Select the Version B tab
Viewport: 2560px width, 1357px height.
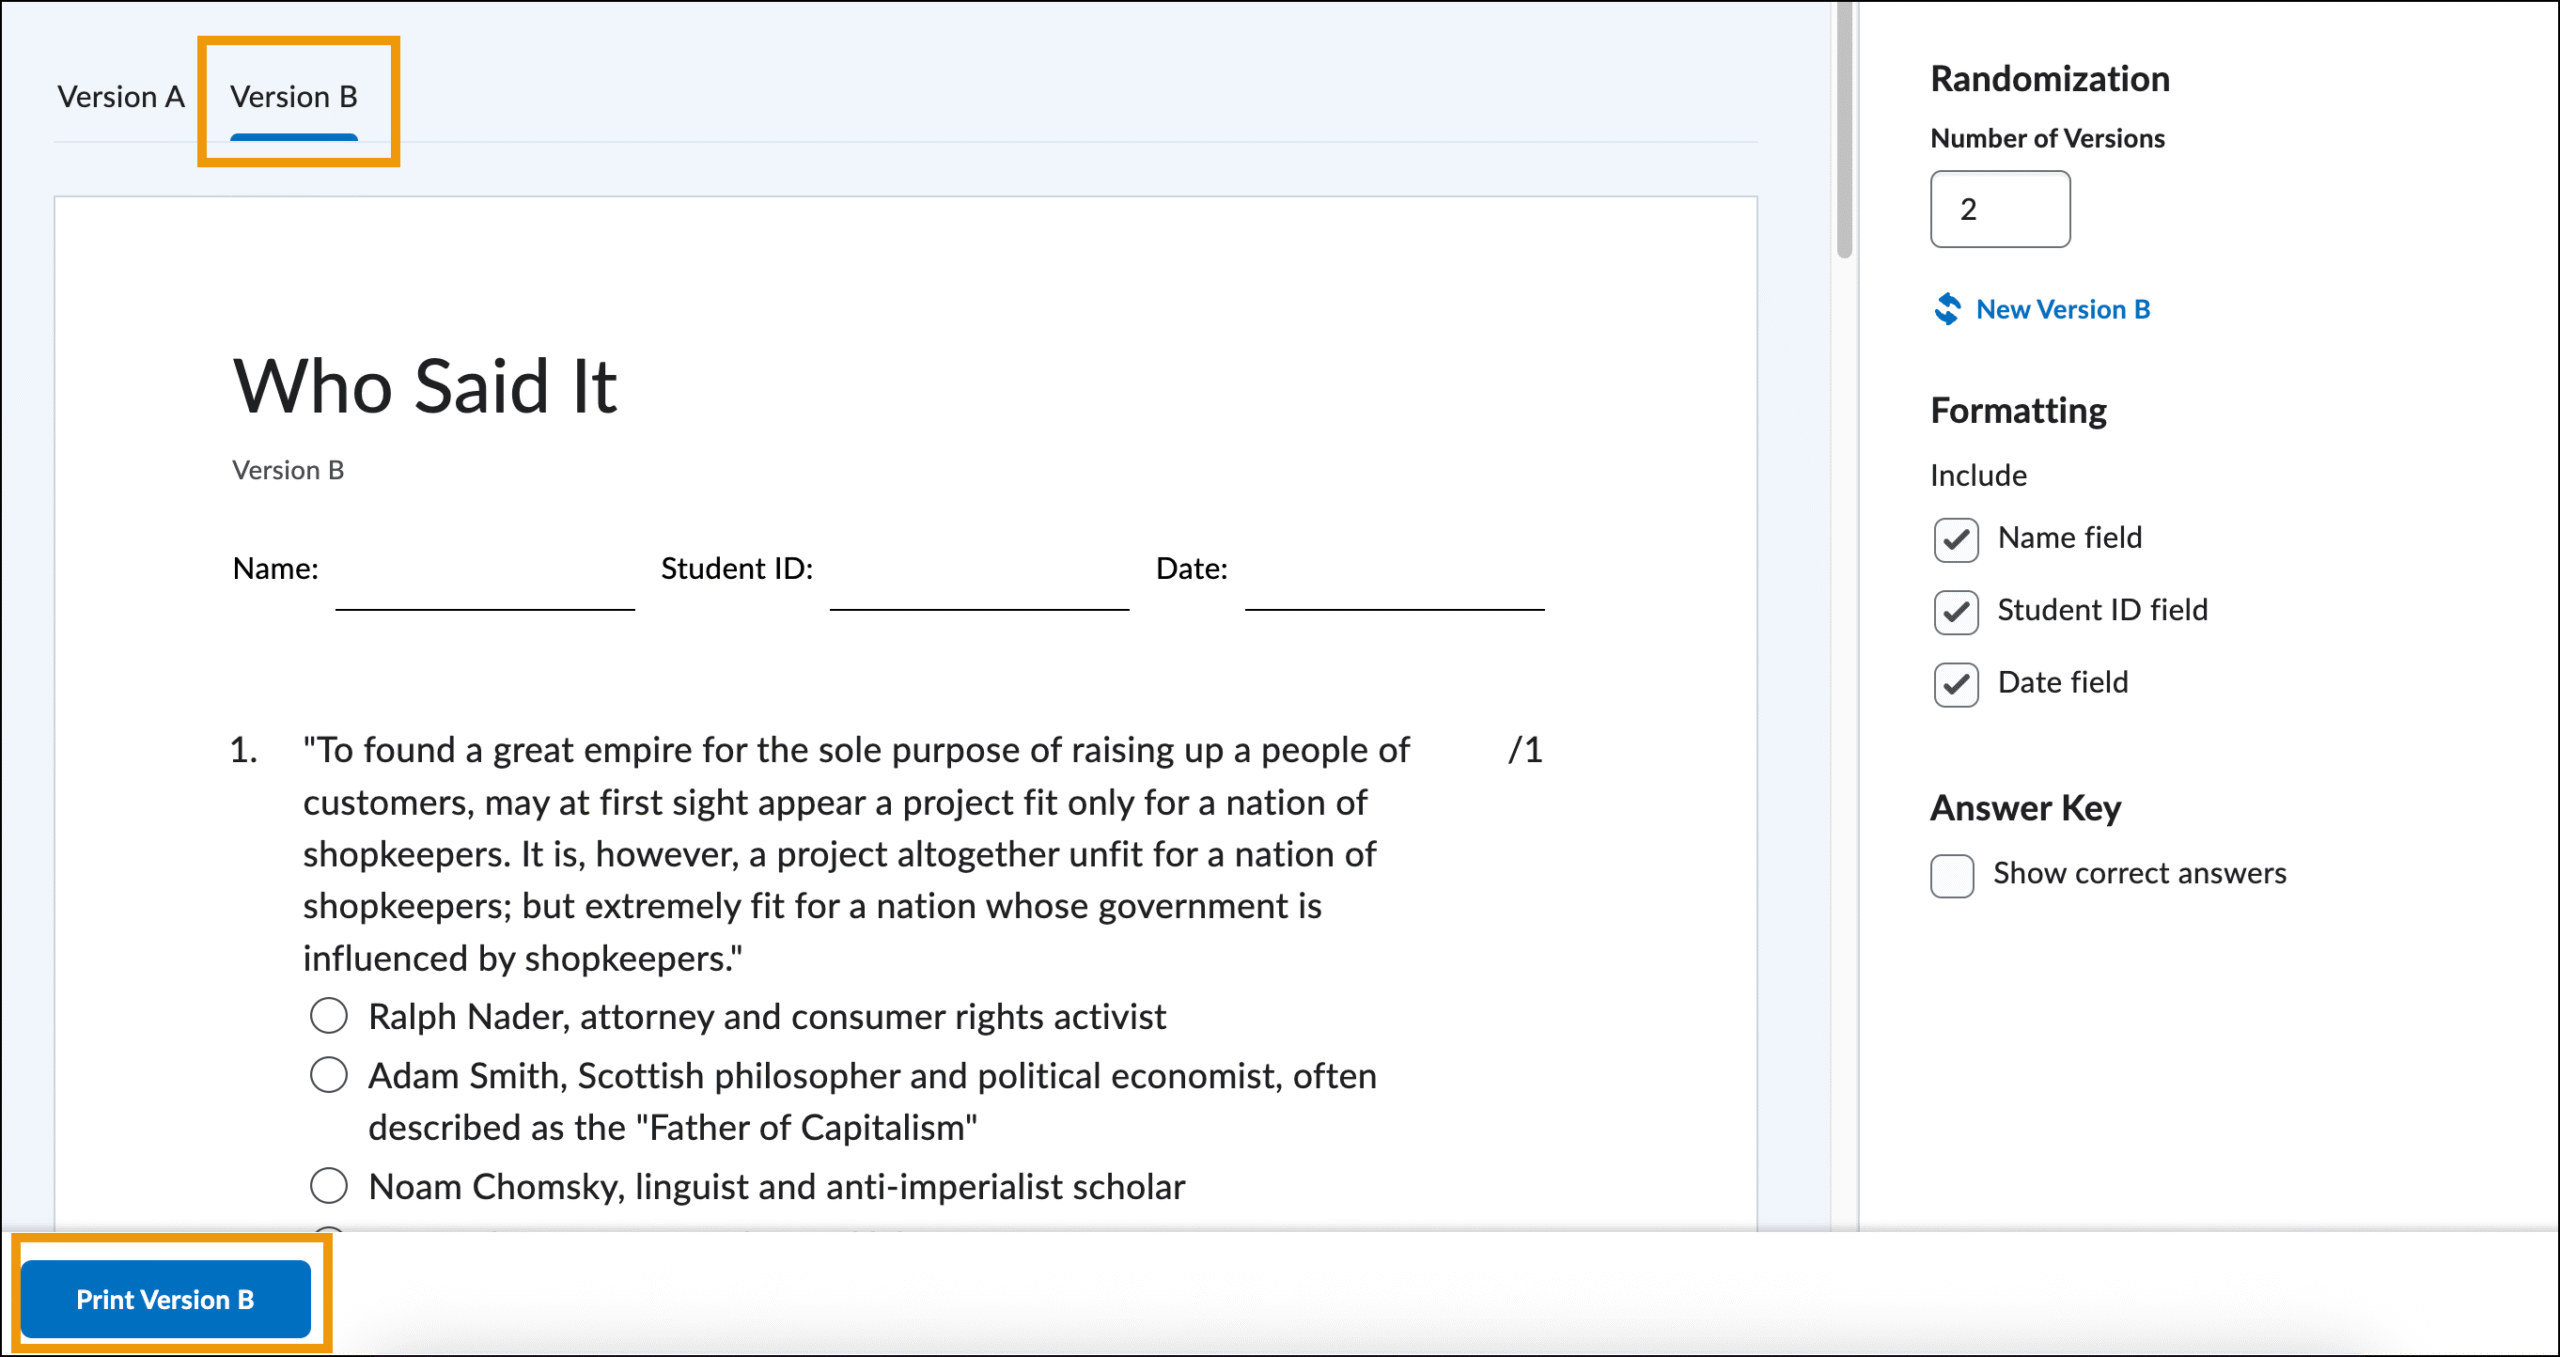coord(293,97)
